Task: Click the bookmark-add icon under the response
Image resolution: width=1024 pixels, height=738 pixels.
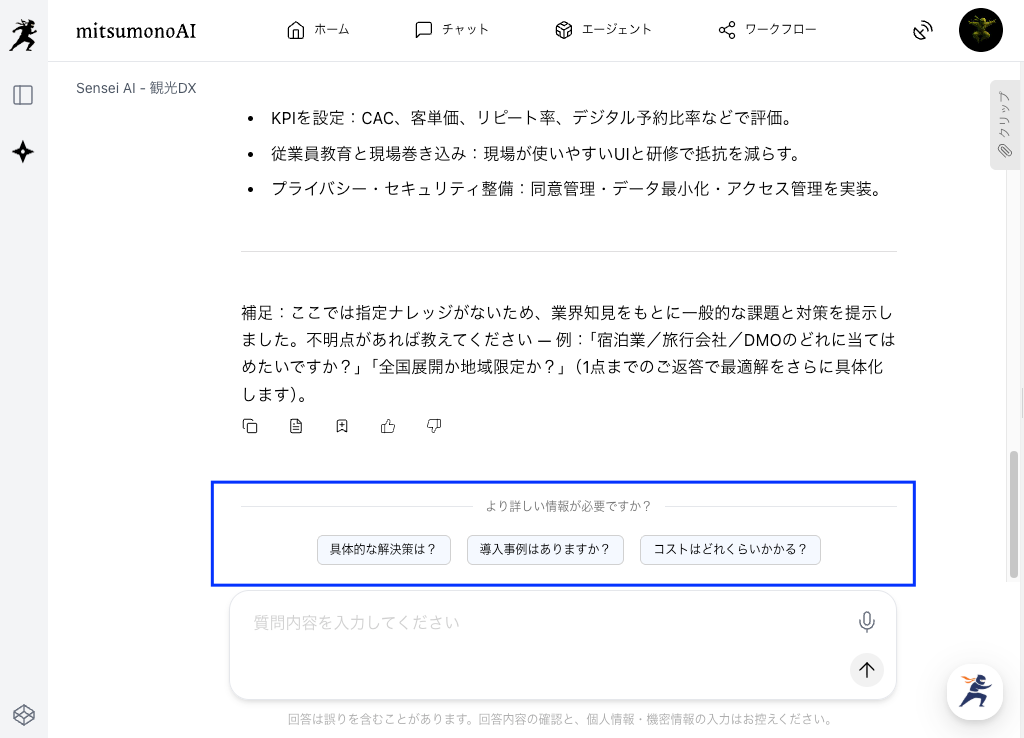Action: (342, 426)
